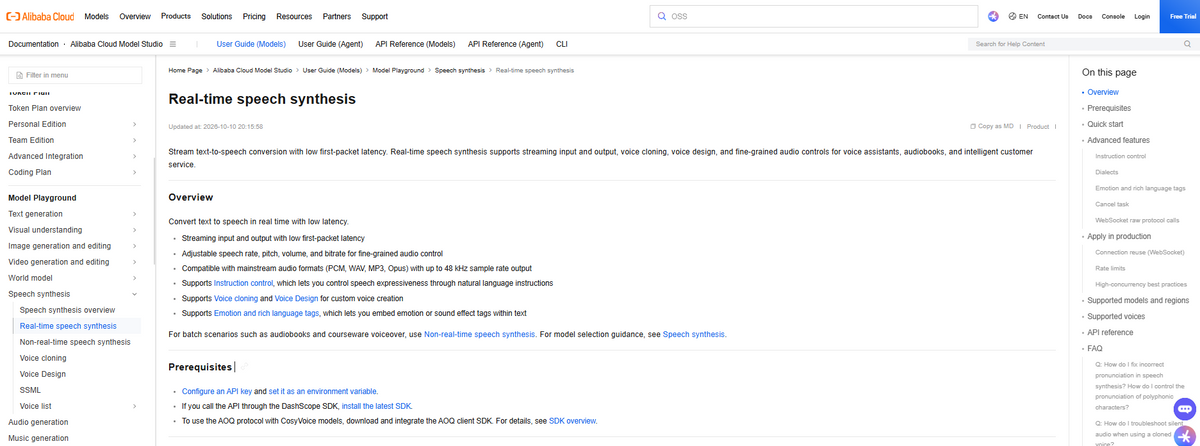Open the Non-real-time speech synthesis link in text
This screenshot has width=1200, height=446.
click(x=479, y=334)
